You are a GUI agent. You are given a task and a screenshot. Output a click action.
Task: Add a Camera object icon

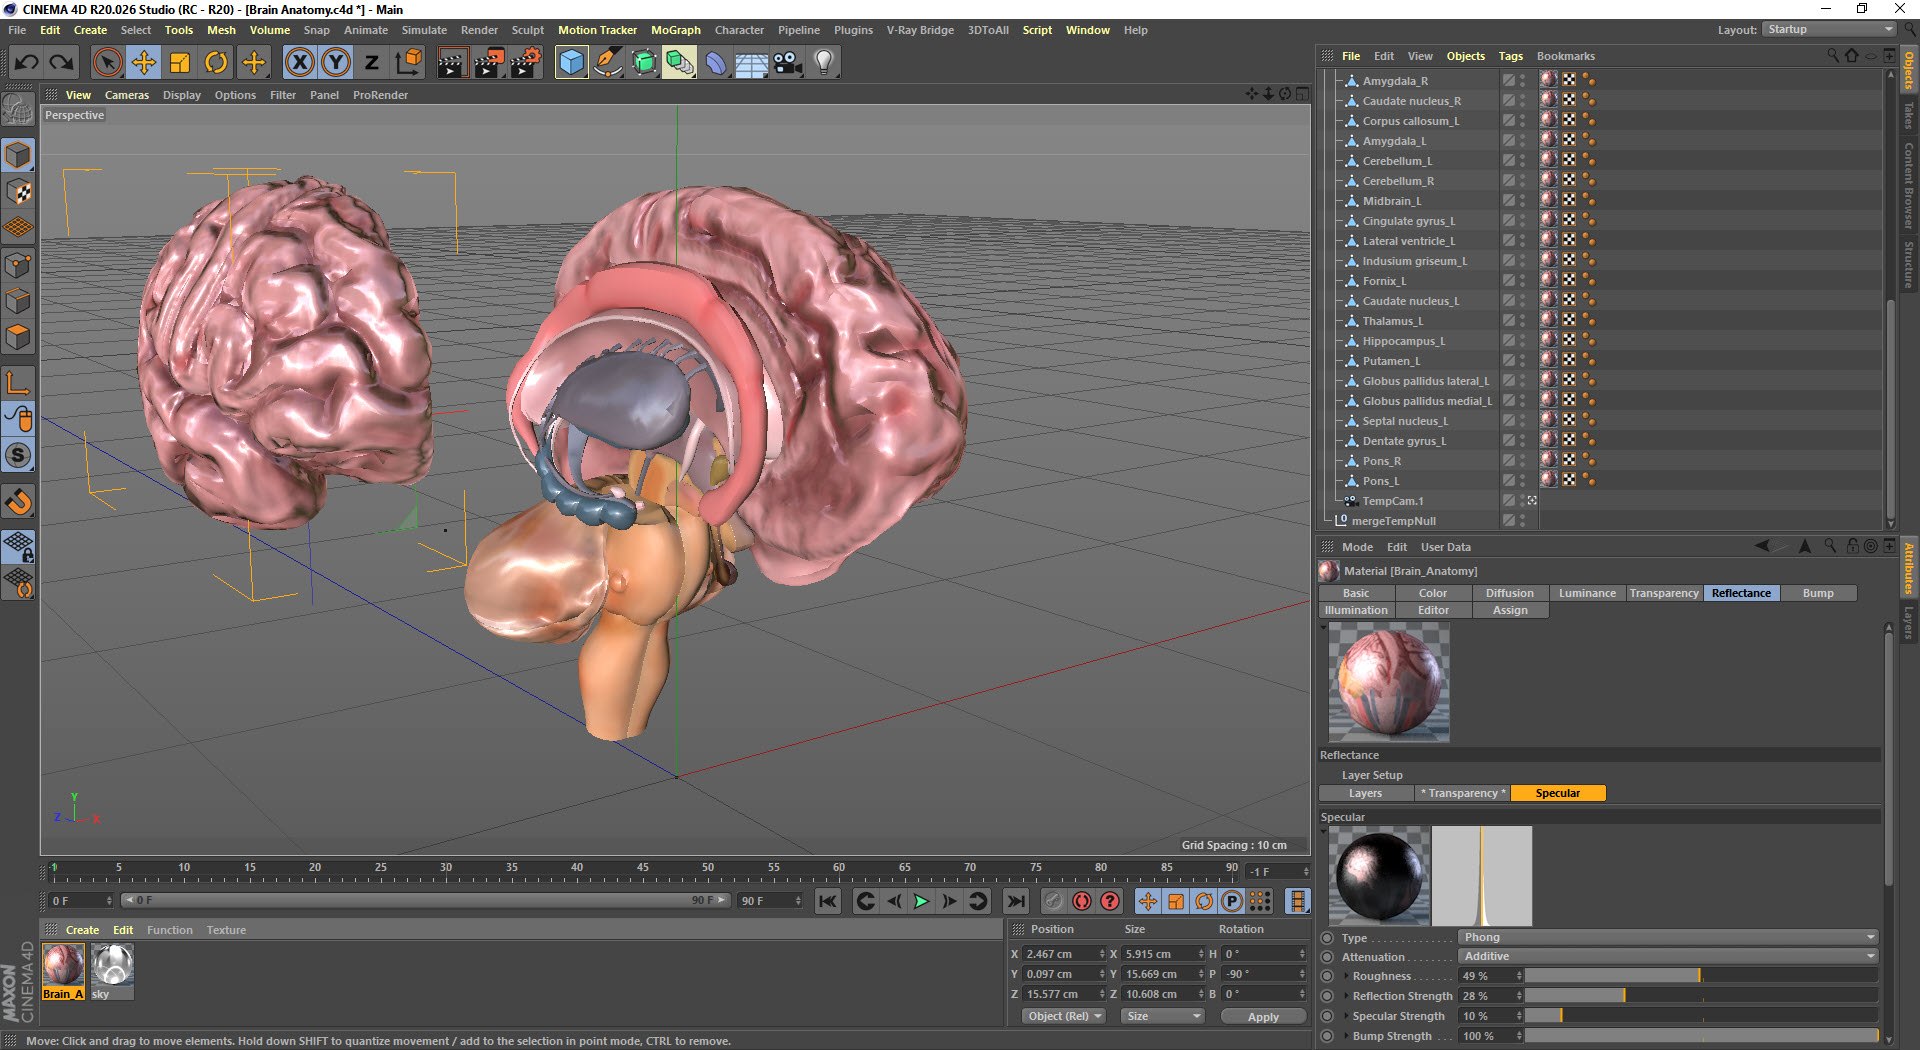(x=788, y=63)
